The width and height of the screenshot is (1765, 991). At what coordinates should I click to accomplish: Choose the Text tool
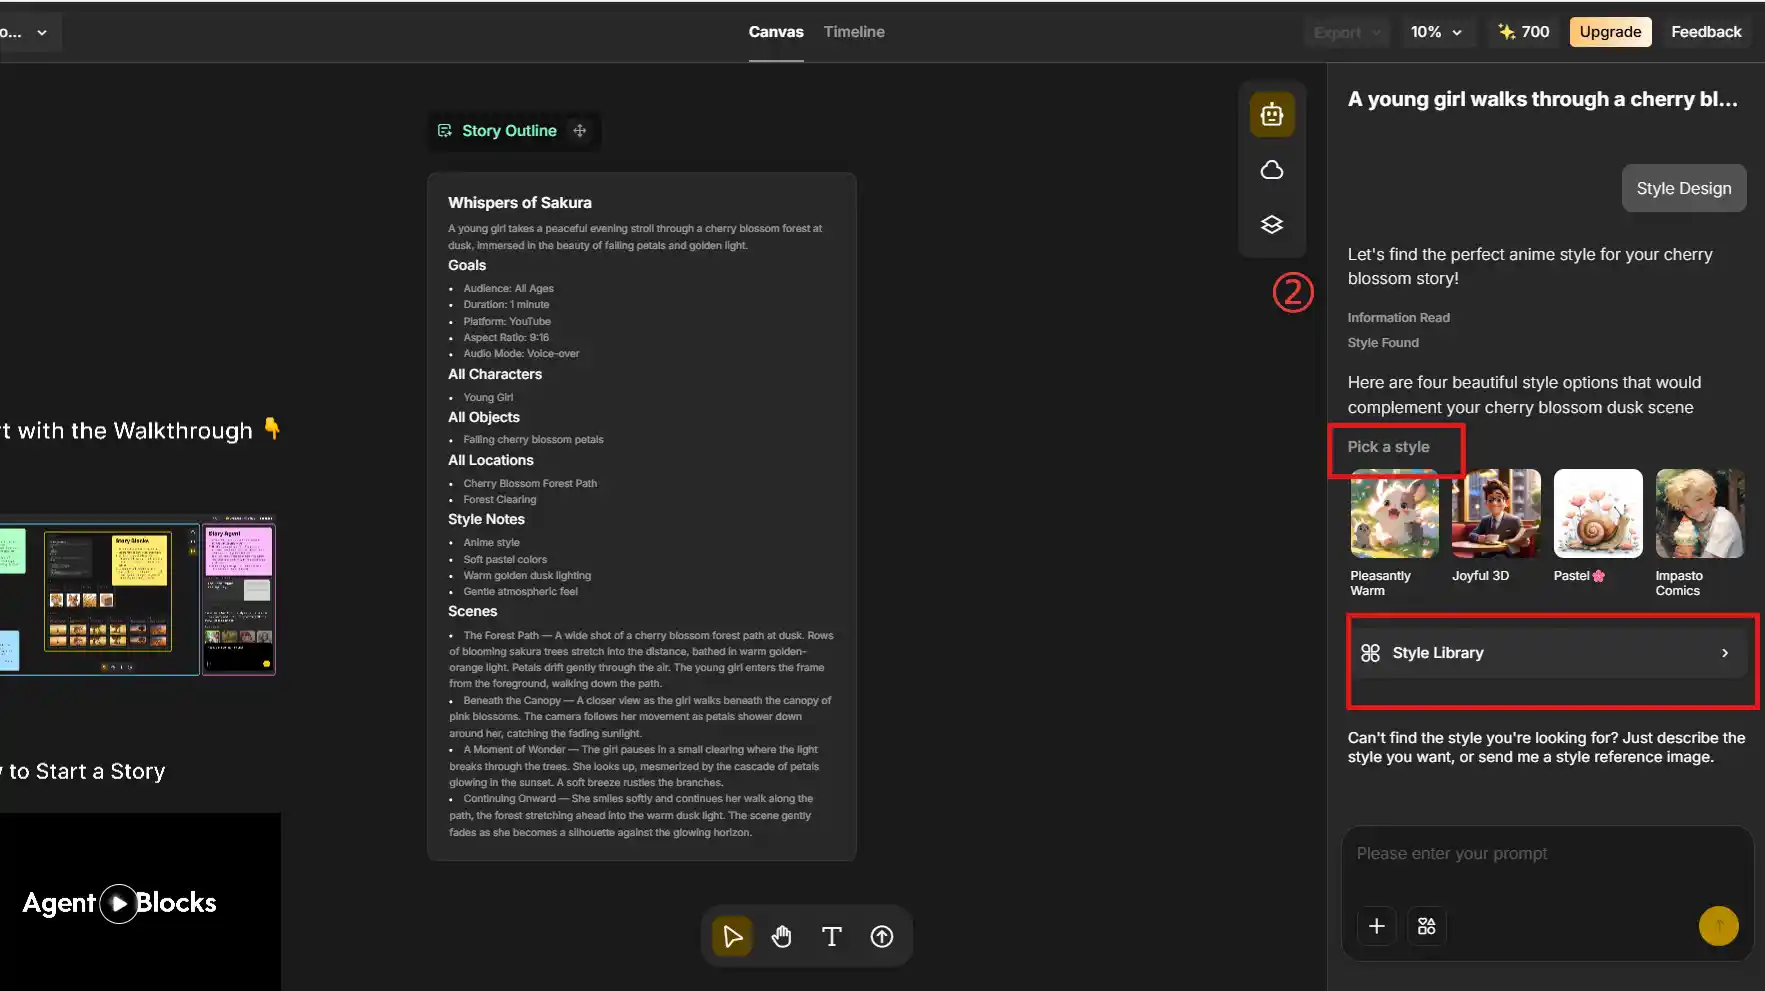pos(831,937)
